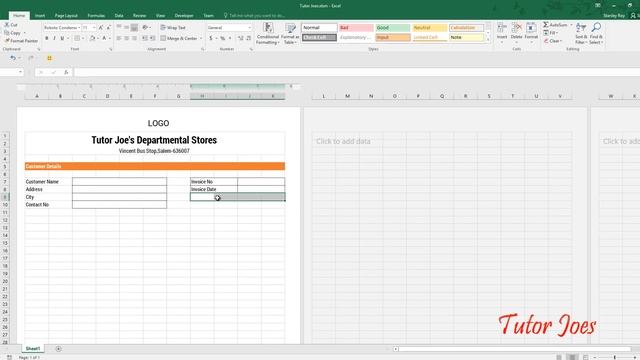
Task: Open Find & Select menu
Action: [596, 33]
